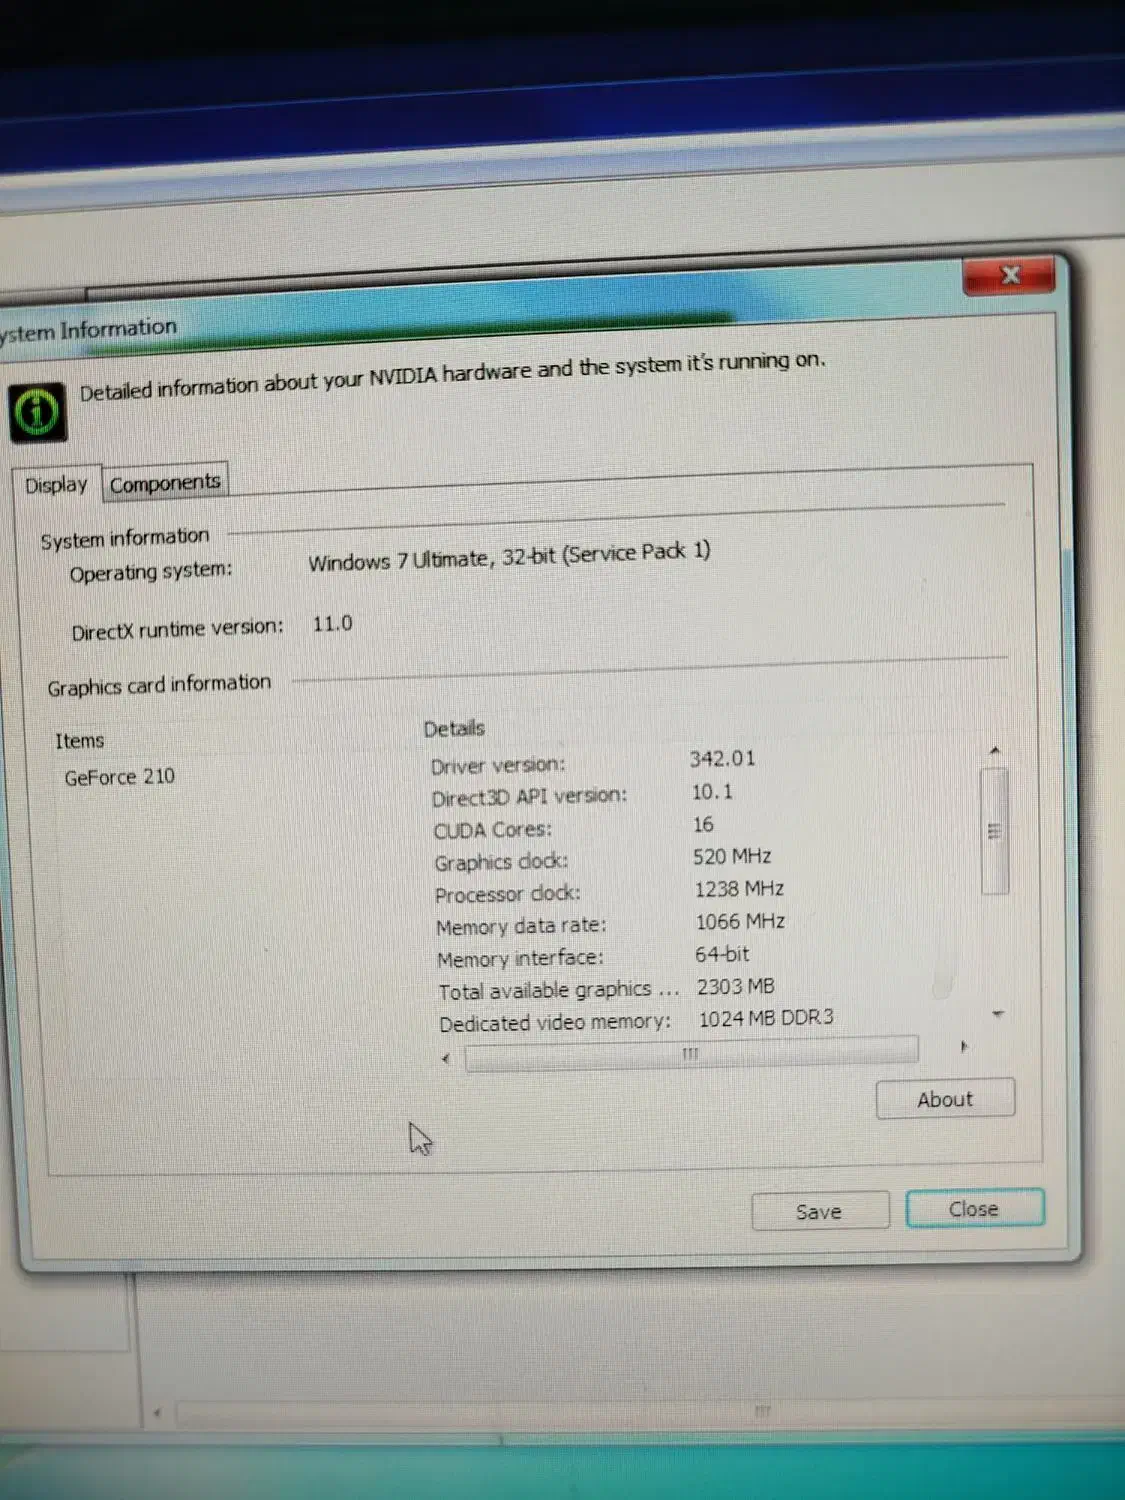This screenshot has width=1125, height=1500.
Task: Click the horizontal scrollbar left arrow
Action: (x=446, y=1057)
